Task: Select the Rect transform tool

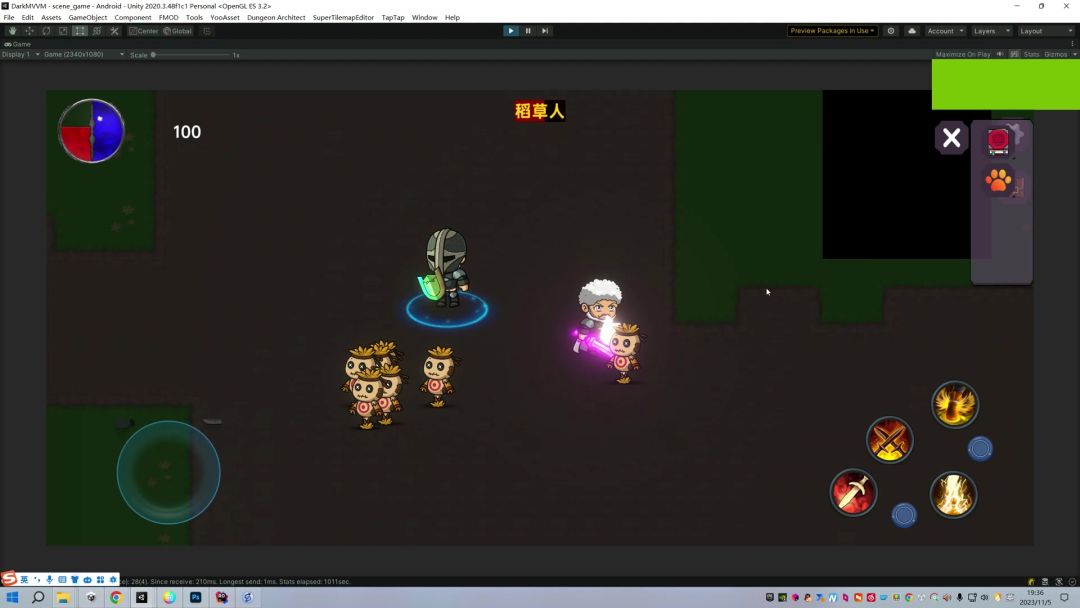Action: 79,31
